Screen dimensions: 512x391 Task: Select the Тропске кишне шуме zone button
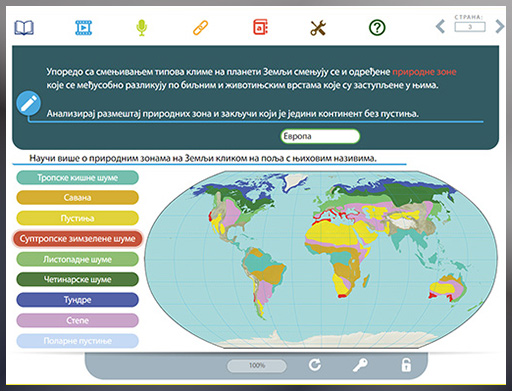pyautogui.click(x=77, y=178)
